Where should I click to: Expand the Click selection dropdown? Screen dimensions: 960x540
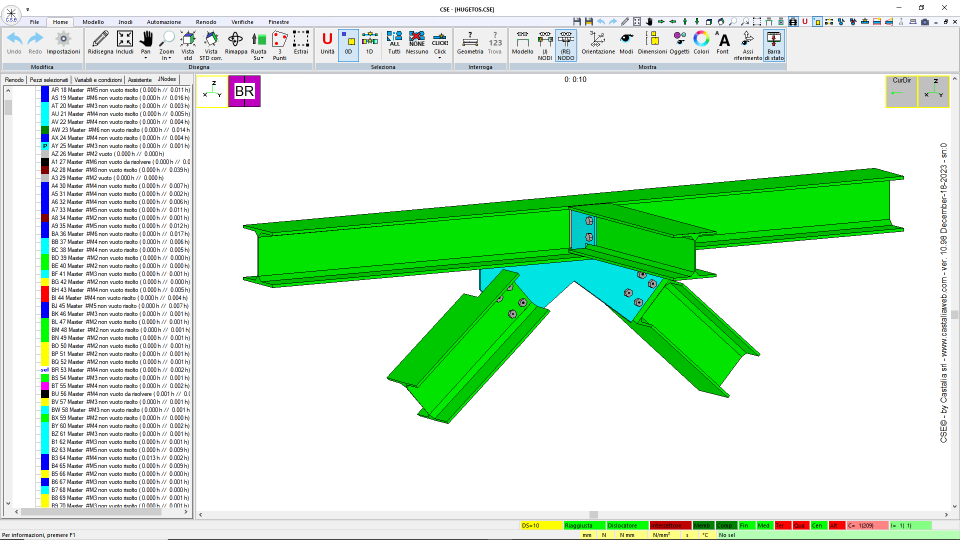coord(440,58)
